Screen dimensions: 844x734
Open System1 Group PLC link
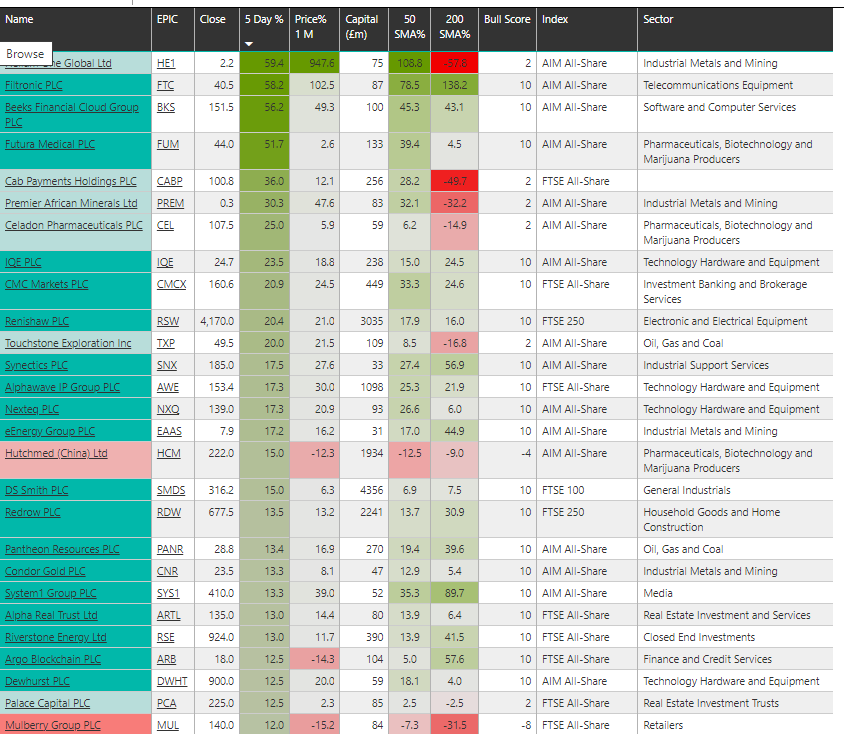point(51,594)
